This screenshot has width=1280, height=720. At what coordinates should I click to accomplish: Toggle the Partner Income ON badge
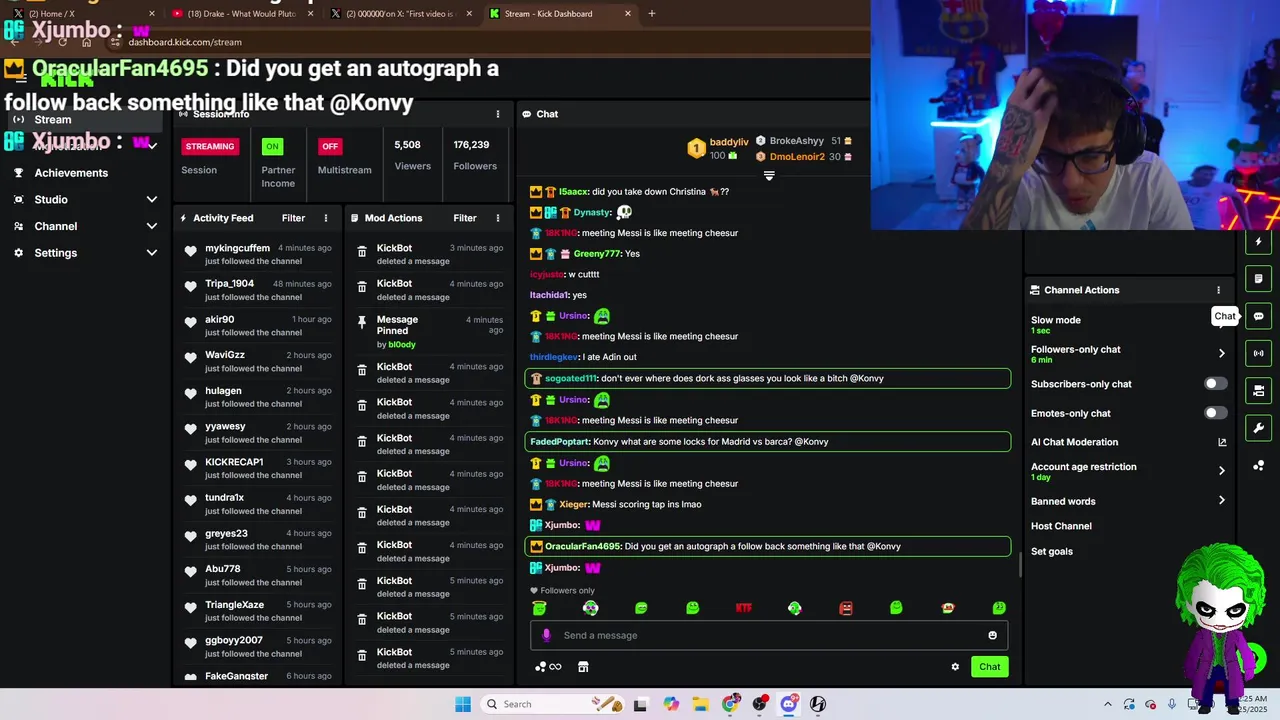272,146
